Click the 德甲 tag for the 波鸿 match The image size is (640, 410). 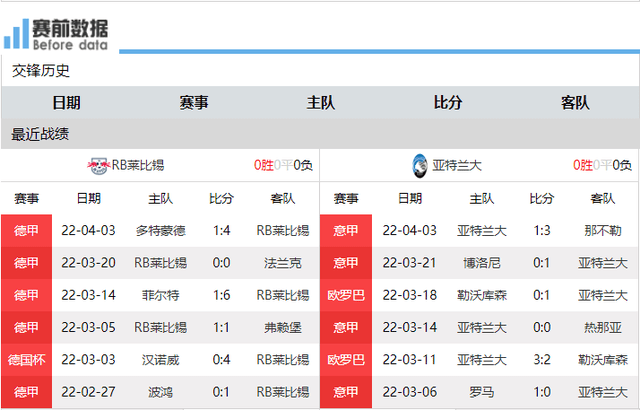pos(27,392)
